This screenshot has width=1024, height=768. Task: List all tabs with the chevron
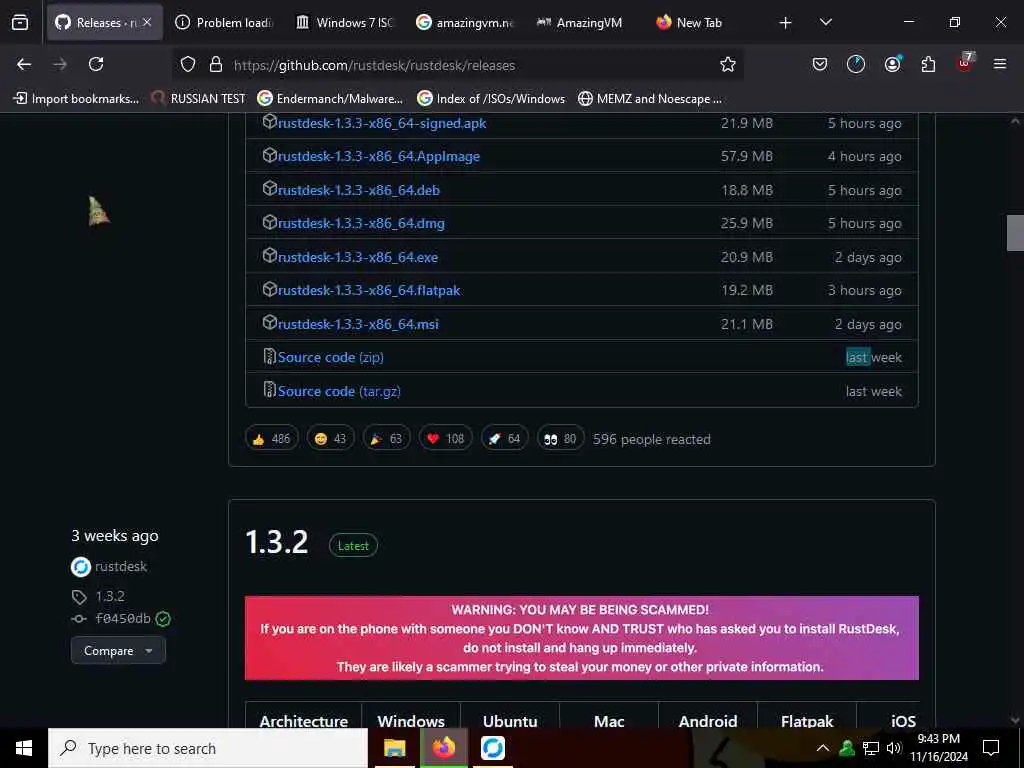click(825, 22)
